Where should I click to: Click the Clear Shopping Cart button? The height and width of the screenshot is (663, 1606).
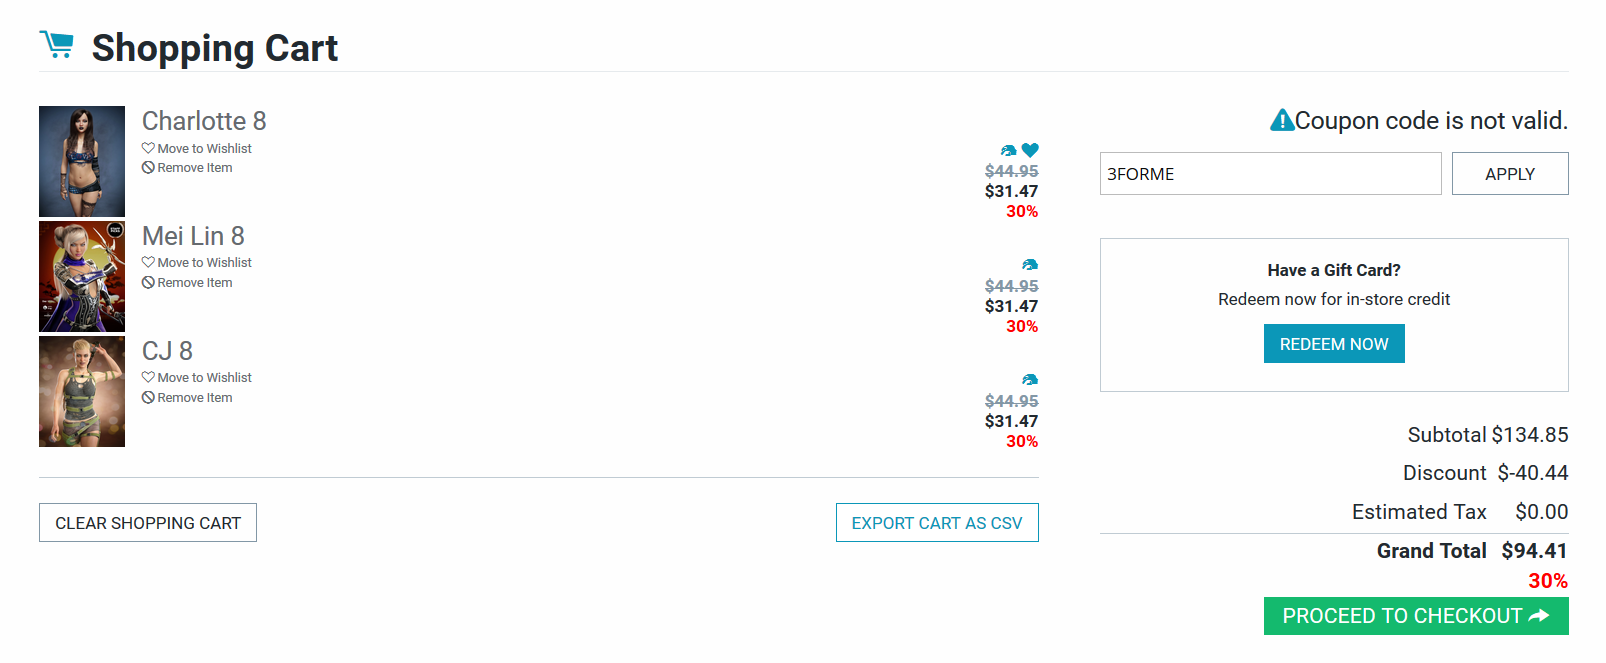(148, 523)
